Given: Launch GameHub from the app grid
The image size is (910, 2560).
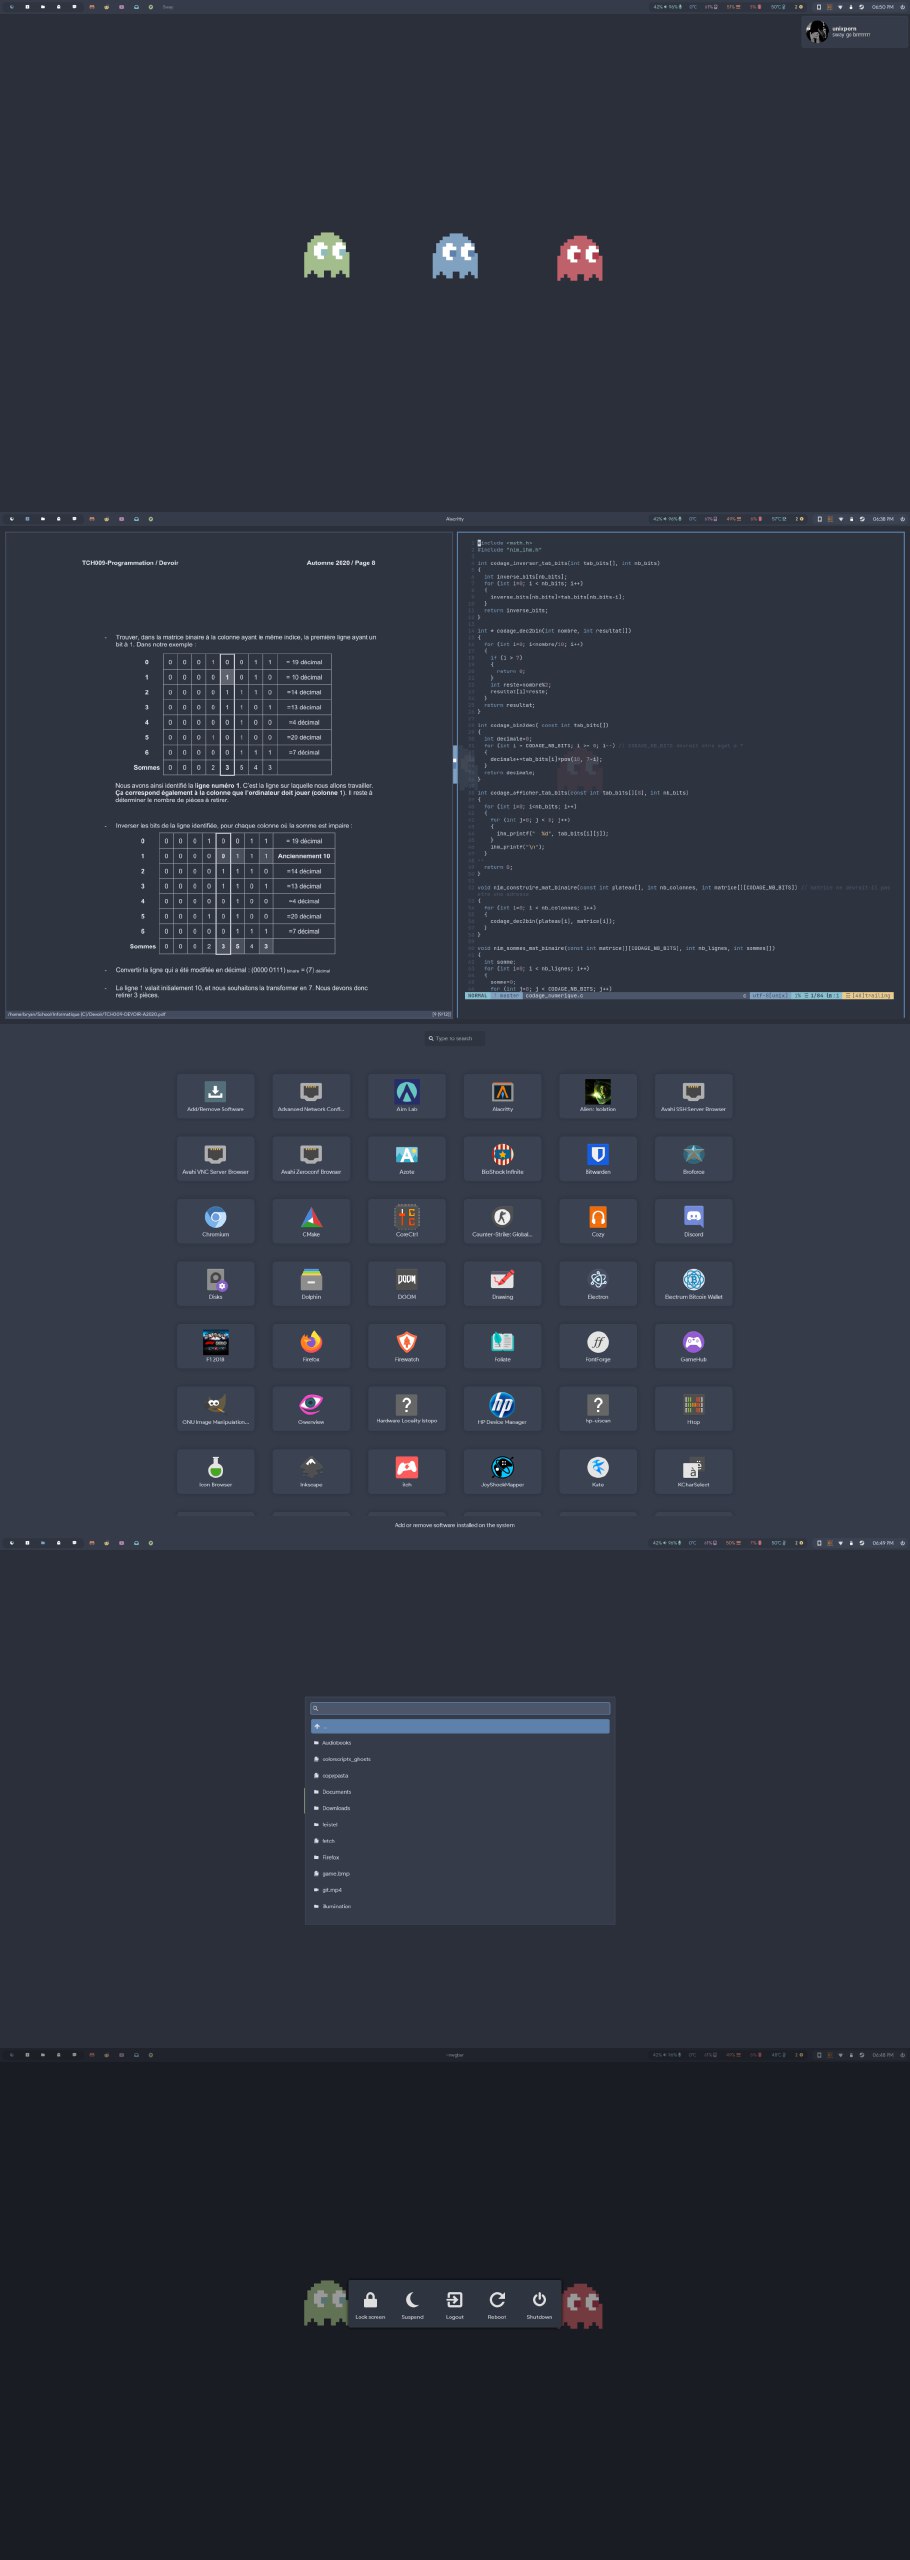Looking at the screenshot, I should click(x=693, y=1346).
